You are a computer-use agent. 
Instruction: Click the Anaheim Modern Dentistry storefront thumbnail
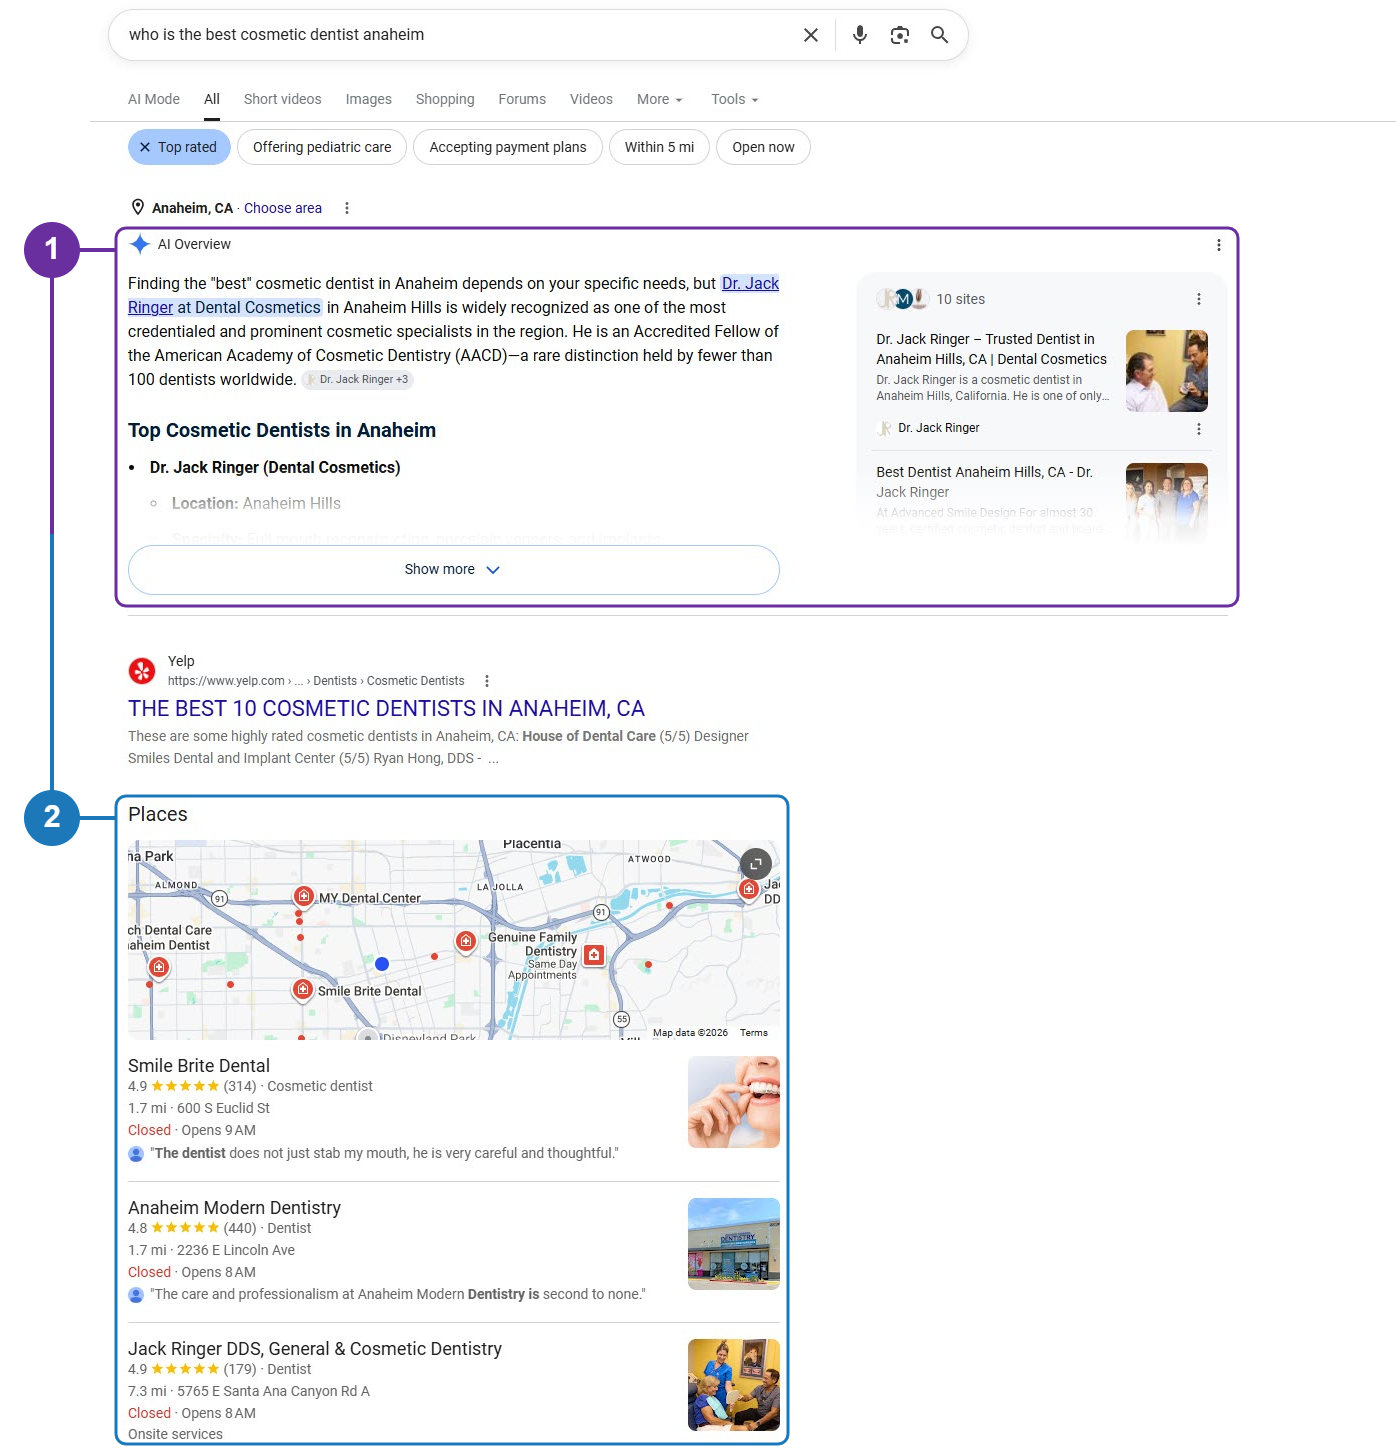pos(734,1244)
